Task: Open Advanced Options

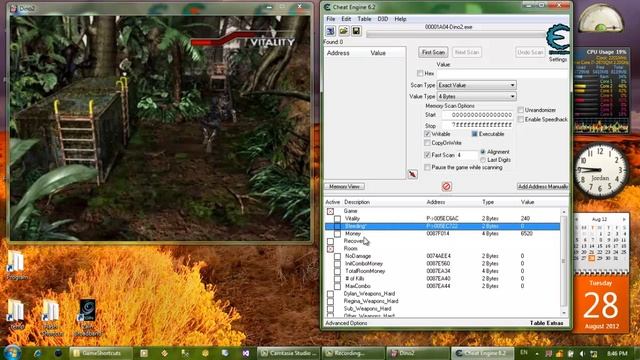Action: [346, 323]
